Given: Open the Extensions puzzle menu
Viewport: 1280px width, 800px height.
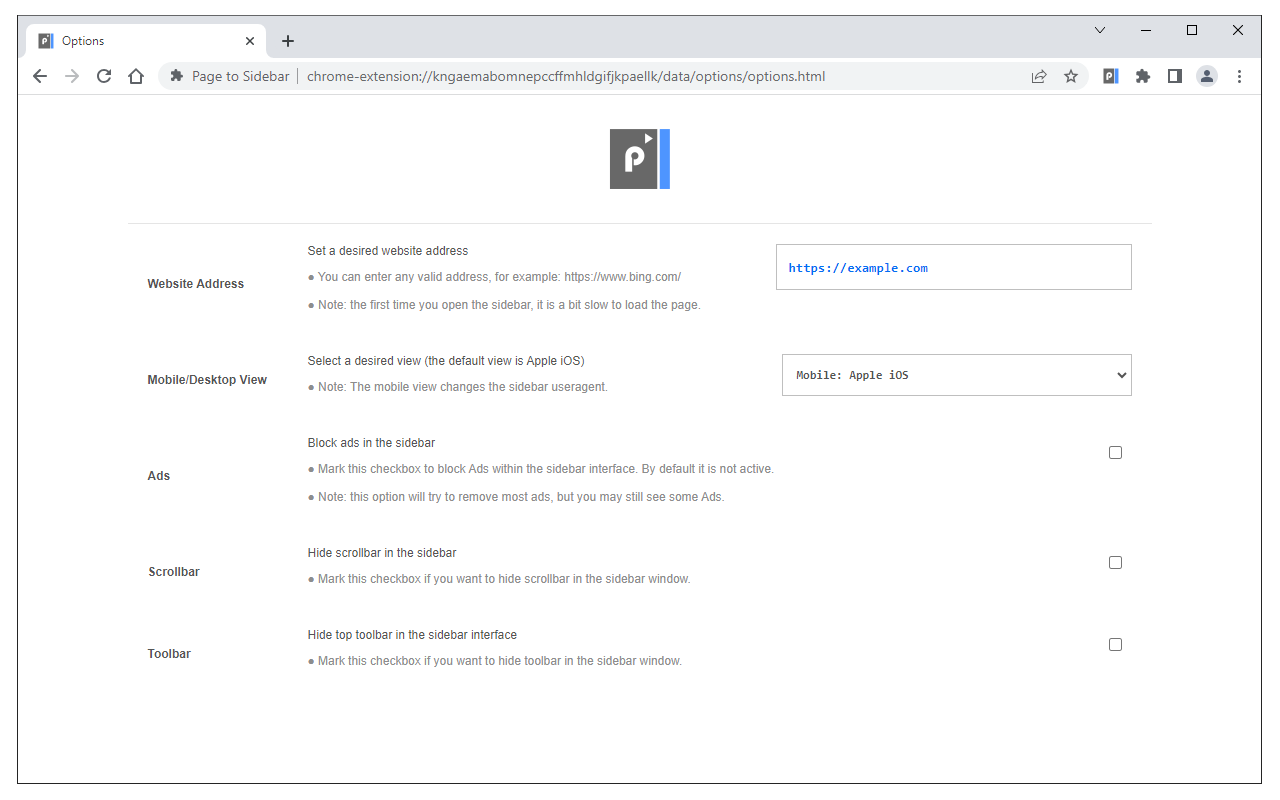Looking at the screenshot, I should (1143, 76).
